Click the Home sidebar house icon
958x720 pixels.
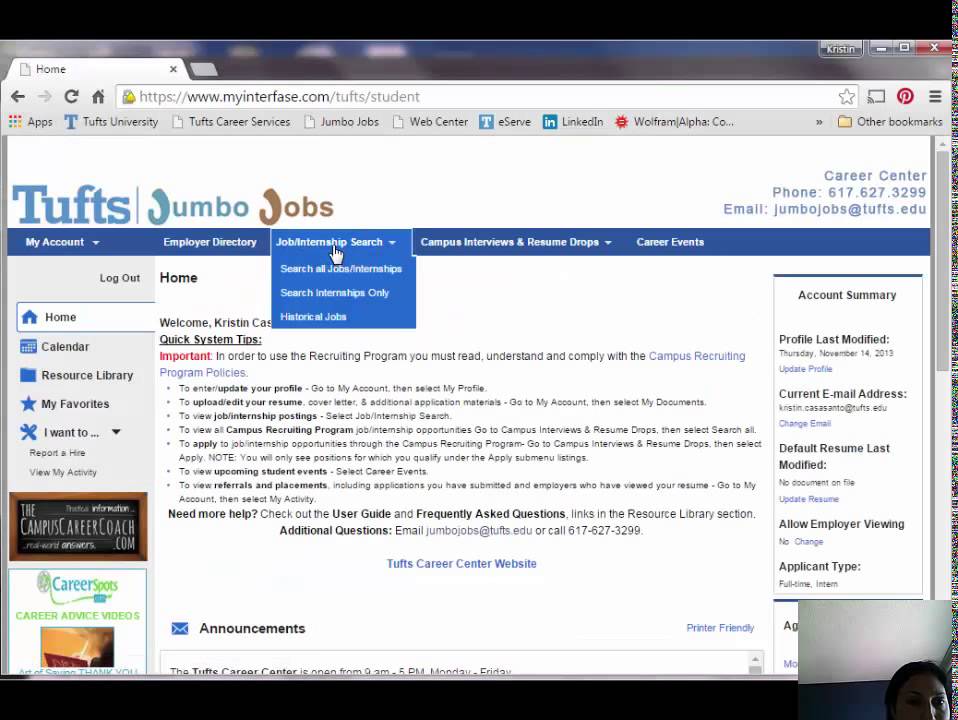pos(29,317)
